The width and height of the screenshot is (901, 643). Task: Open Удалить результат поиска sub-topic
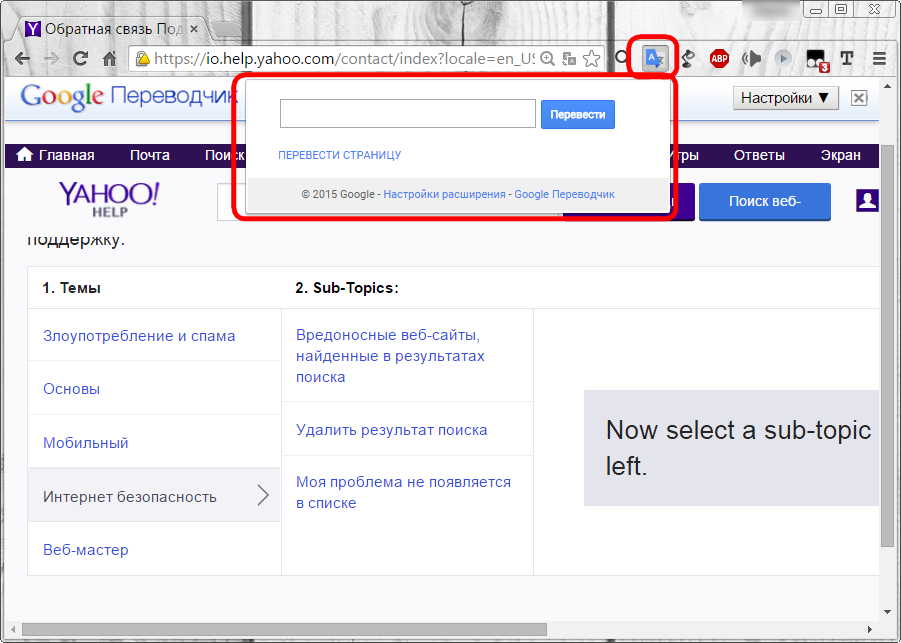click(x=391, y=430)
